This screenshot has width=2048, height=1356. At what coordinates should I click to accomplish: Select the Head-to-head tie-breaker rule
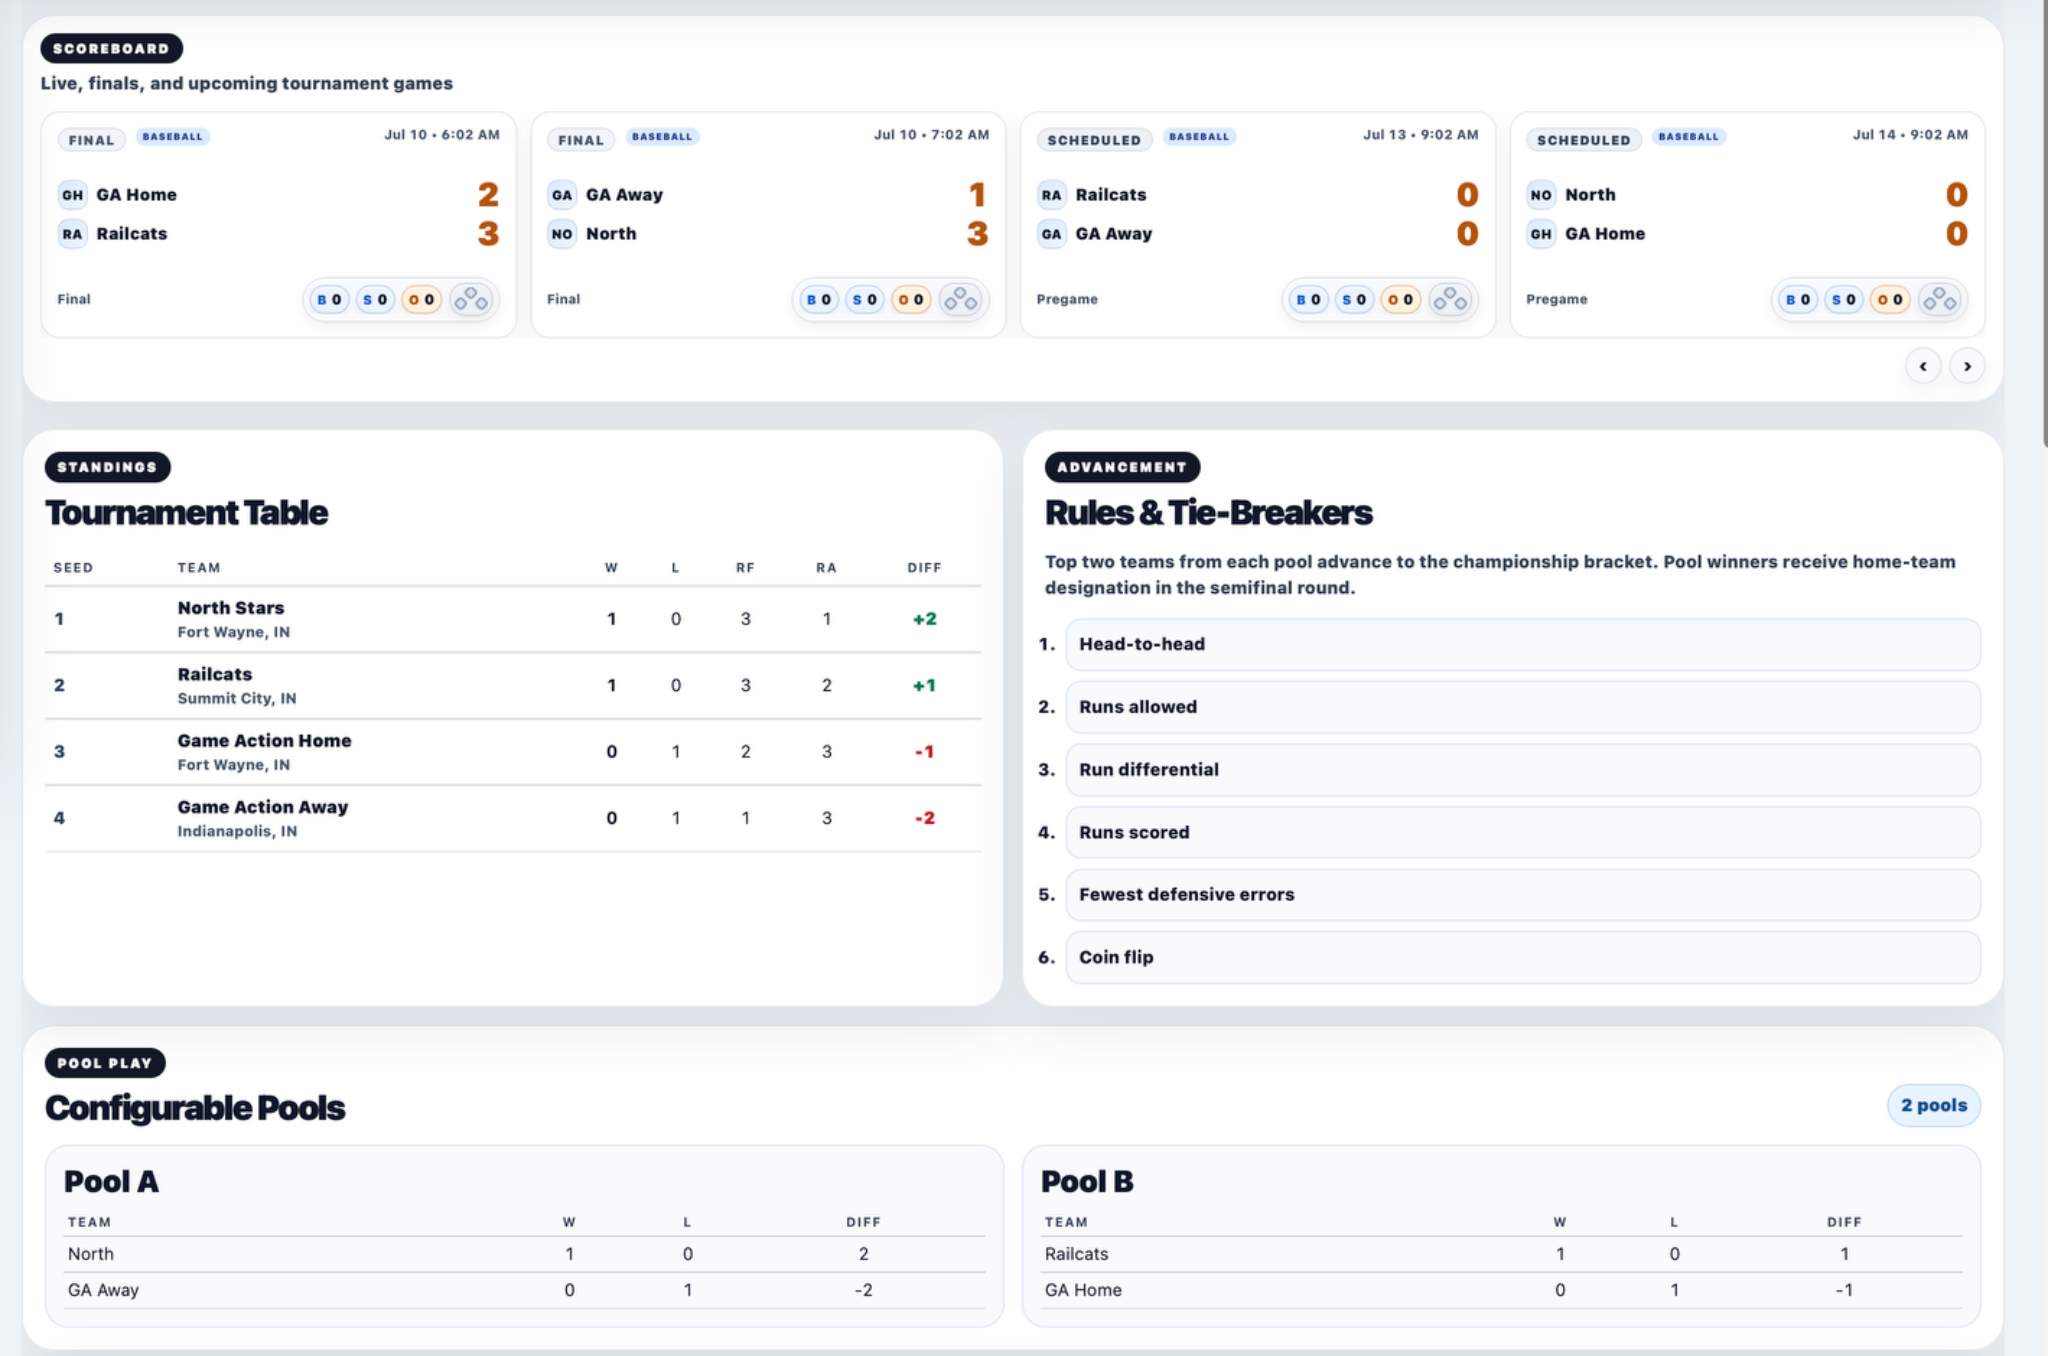click(x=1523, y=644)
